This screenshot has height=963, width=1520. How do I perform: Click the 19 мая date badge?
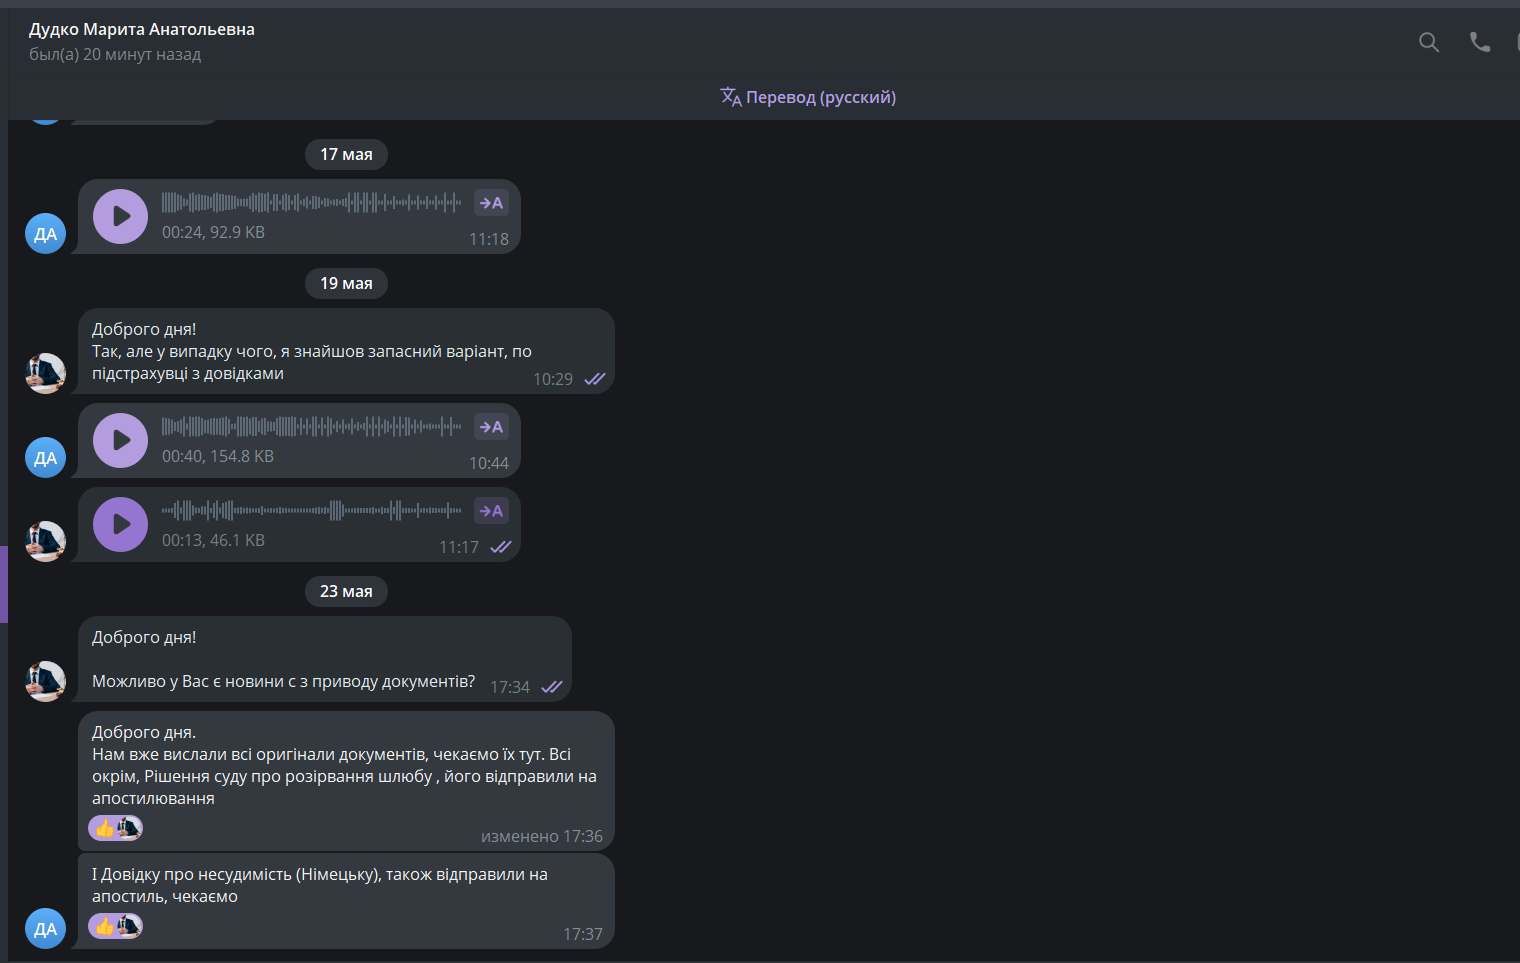pos(346,283)
